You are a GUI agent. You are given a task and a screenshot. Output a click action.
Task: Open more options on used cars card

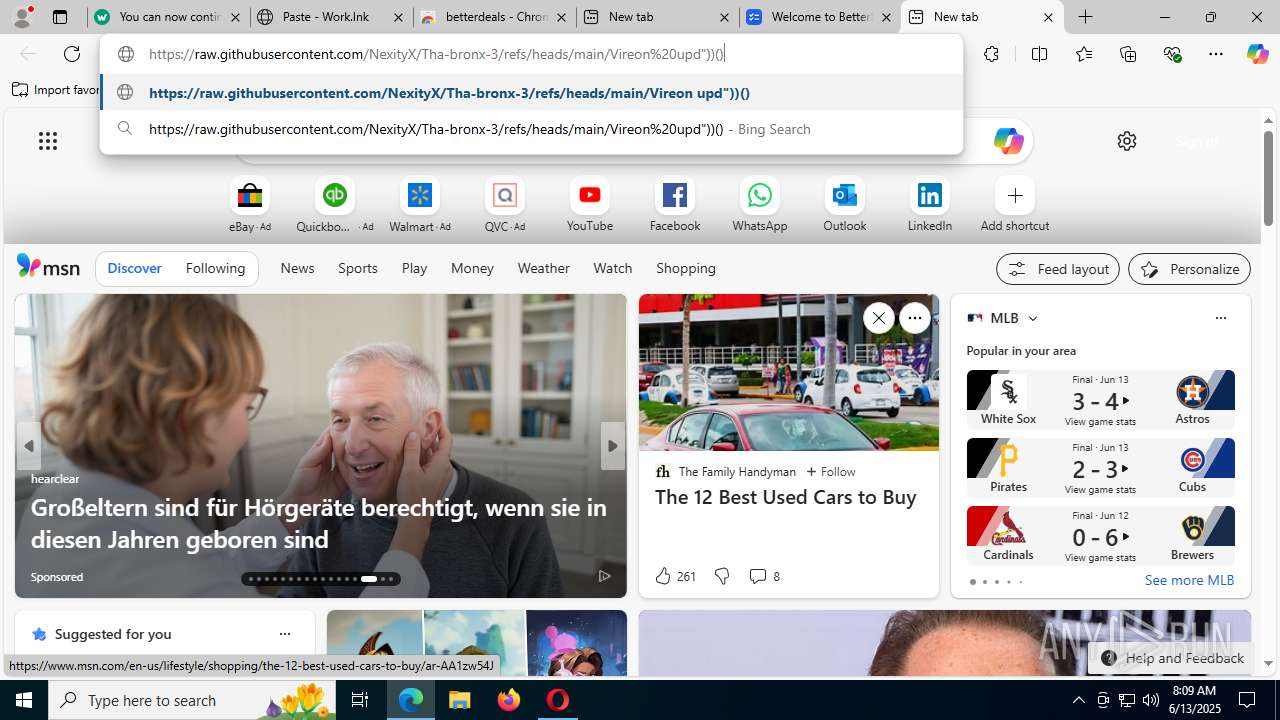(914, 318)
